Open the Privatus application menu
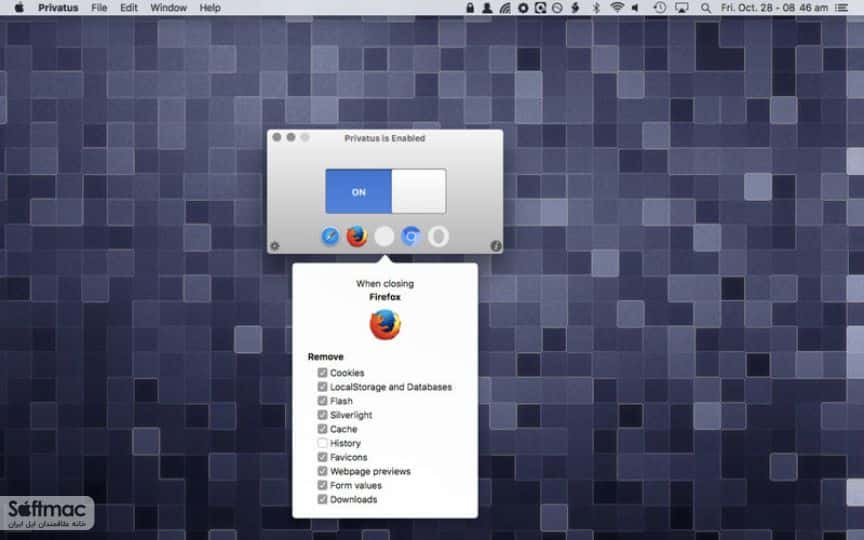Image resolution: width=864 pixels, height=540 pixels. pyautogui.click(x=58, y=8)
